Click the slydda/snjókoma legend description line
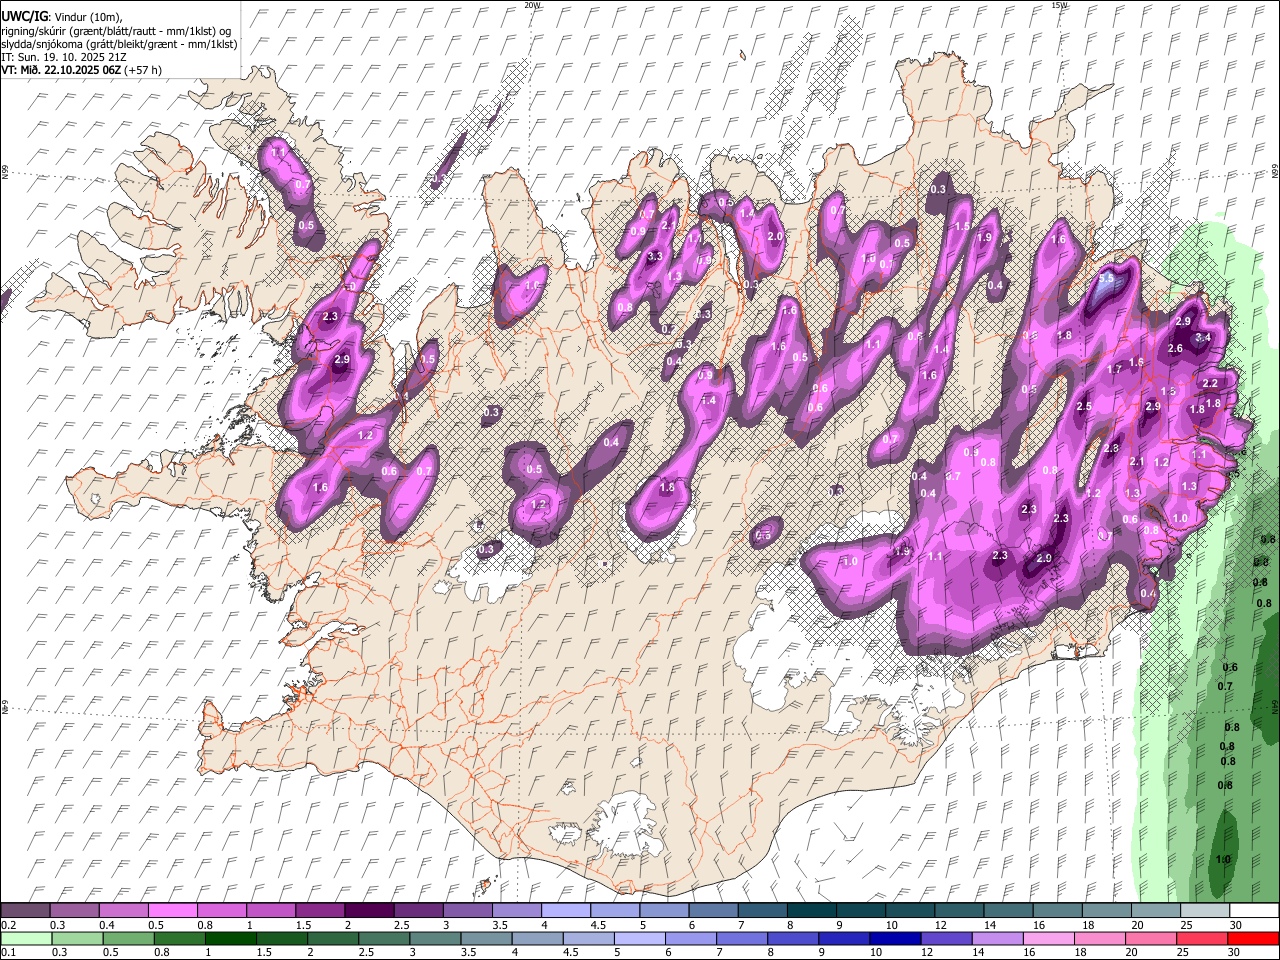This screenshot has width=1280, height=960. tap(119, 44)
